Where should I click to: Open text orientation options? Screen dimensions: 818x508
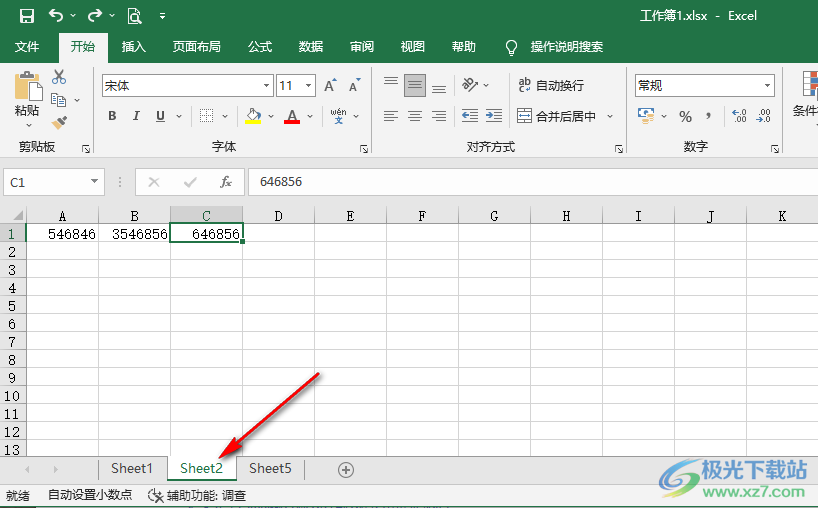click(x=475, y=85)
